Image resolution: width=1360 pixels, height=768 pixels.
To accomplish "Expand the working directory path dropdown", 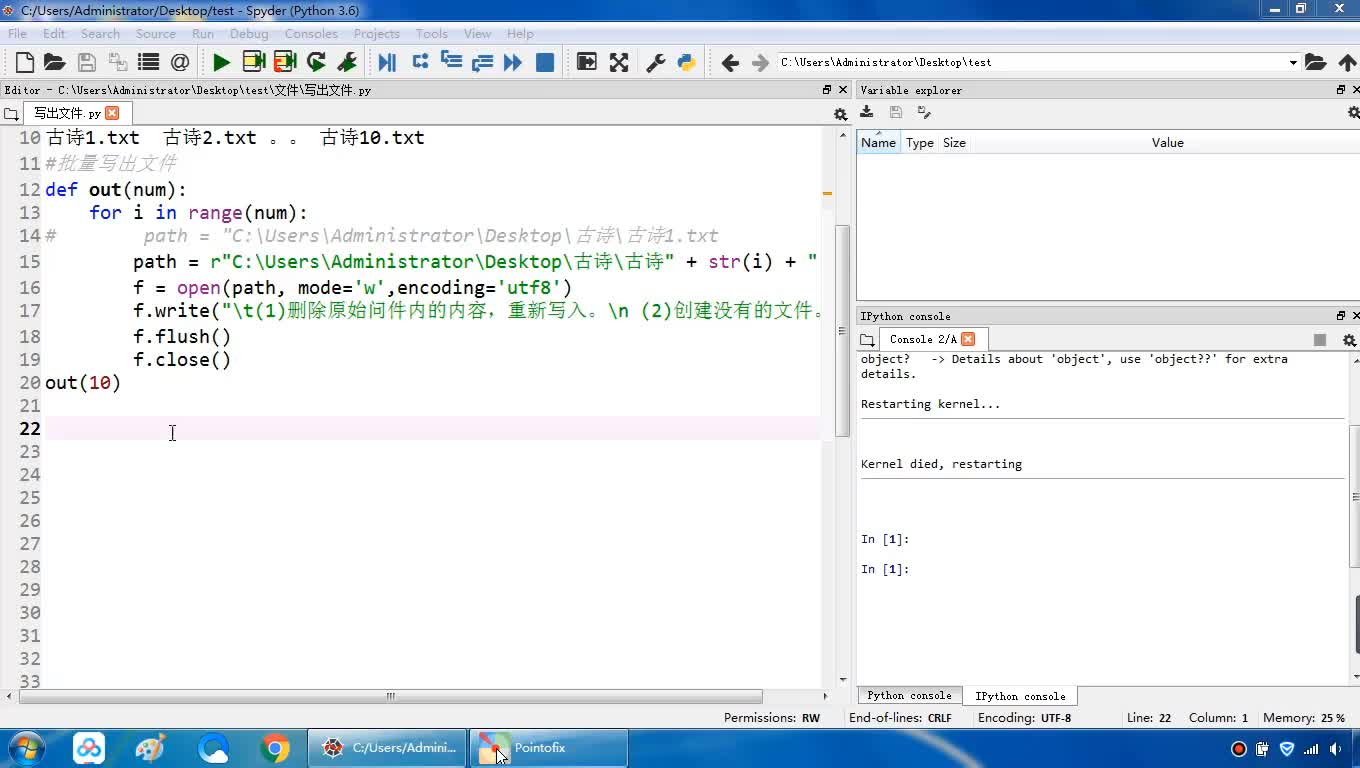I will click(x=1292, y=62).
